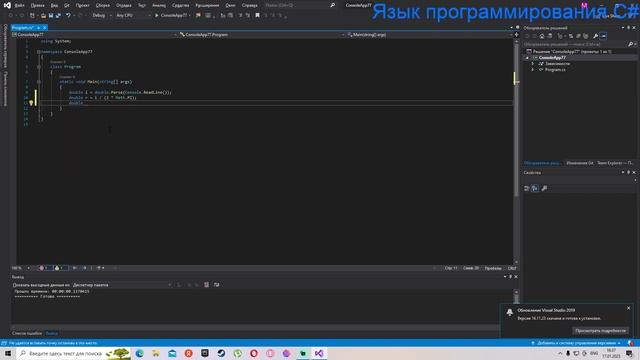The height and width of the screenshot is (360, 640).
Task: Collapse the class Program code block
Action: coord(39,67)
